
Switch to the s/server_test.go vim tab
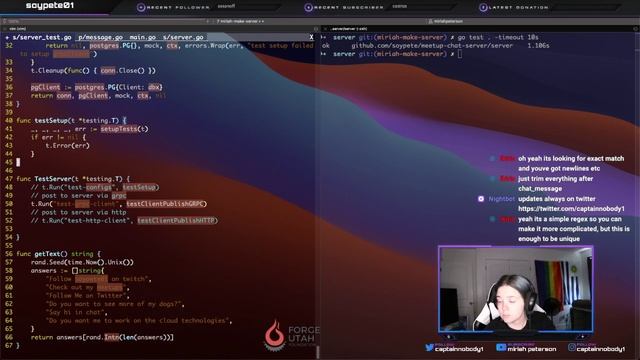(42, 37)
